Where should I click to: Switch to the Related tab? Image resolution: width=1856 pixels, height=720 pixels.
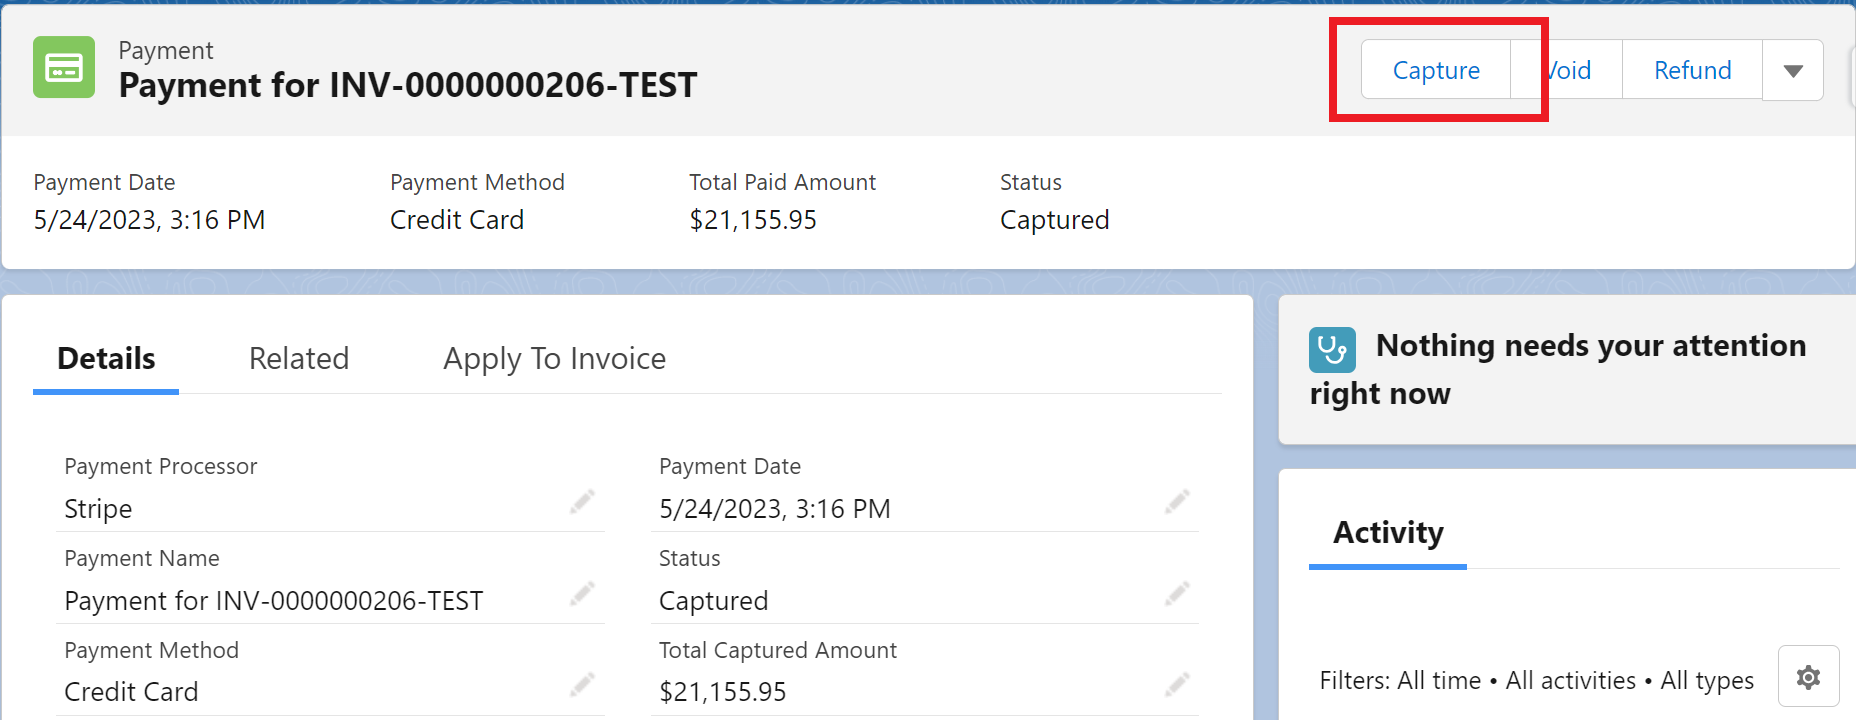click(299, 358)
